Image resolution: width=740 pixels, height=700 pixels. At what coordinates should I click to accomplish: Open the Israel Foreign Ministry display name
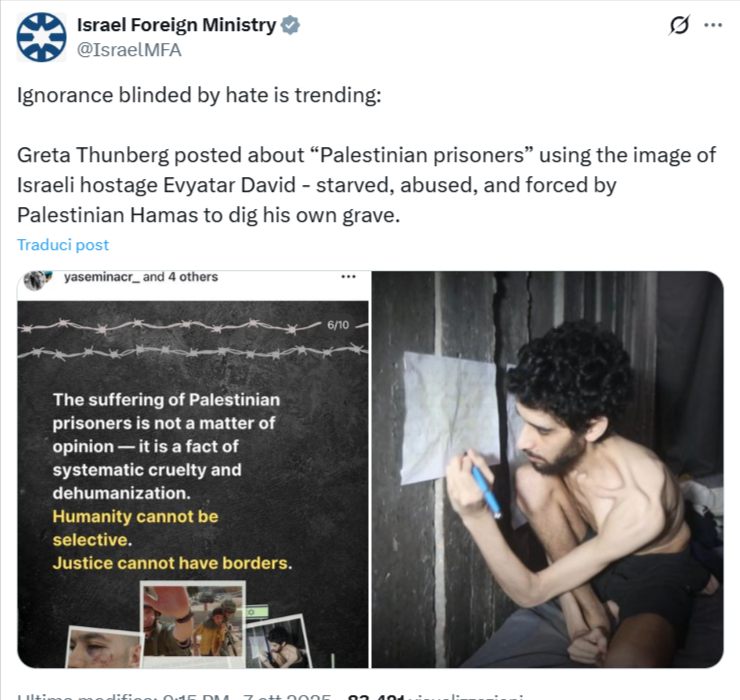[x=177, y=25]
